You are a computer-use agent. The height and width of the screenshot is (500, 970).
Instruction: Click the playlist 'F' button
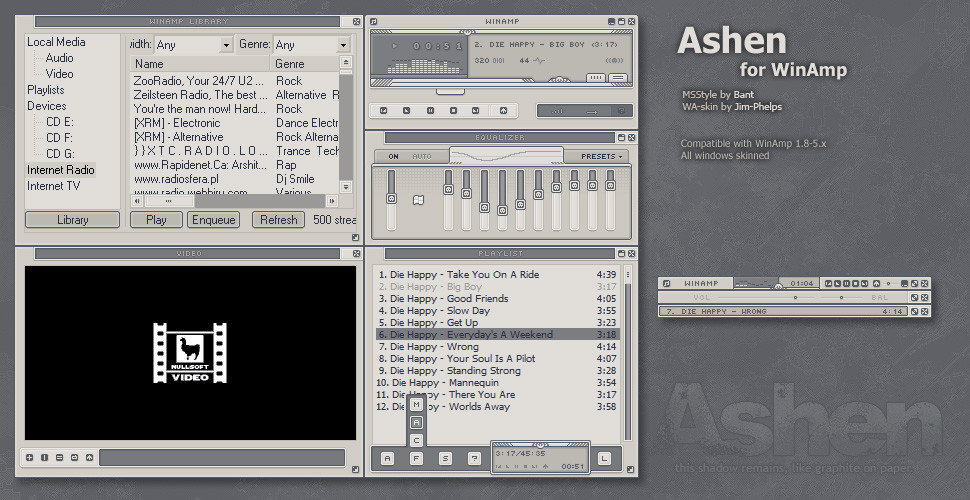417,459
